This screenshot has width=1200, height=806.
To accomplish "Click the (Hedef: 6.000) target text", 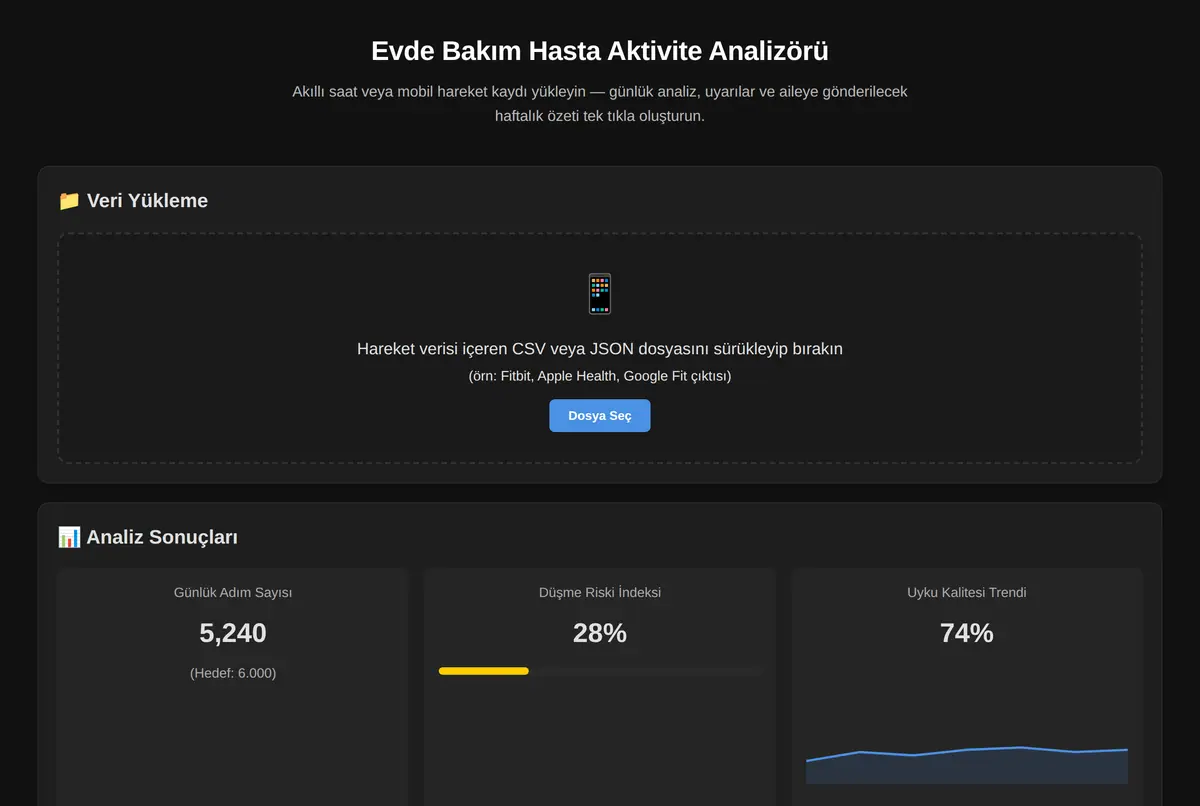I will pos(233,673).
